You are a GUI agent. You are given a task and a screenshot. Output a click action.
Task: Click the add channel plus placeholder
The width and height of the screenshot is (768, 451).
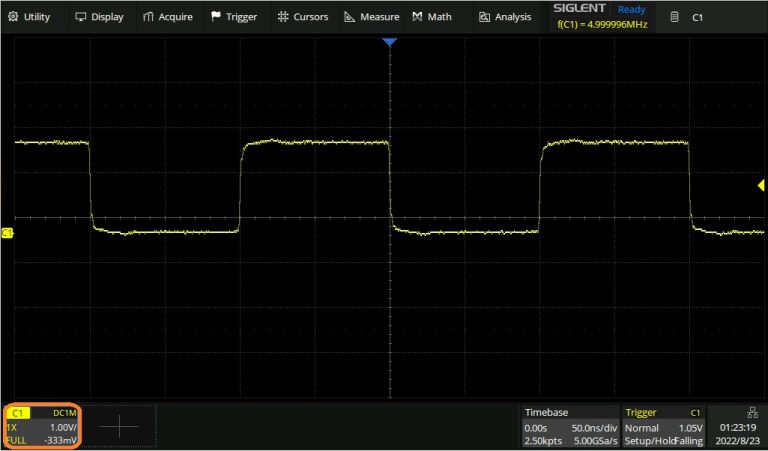(119, 426)
